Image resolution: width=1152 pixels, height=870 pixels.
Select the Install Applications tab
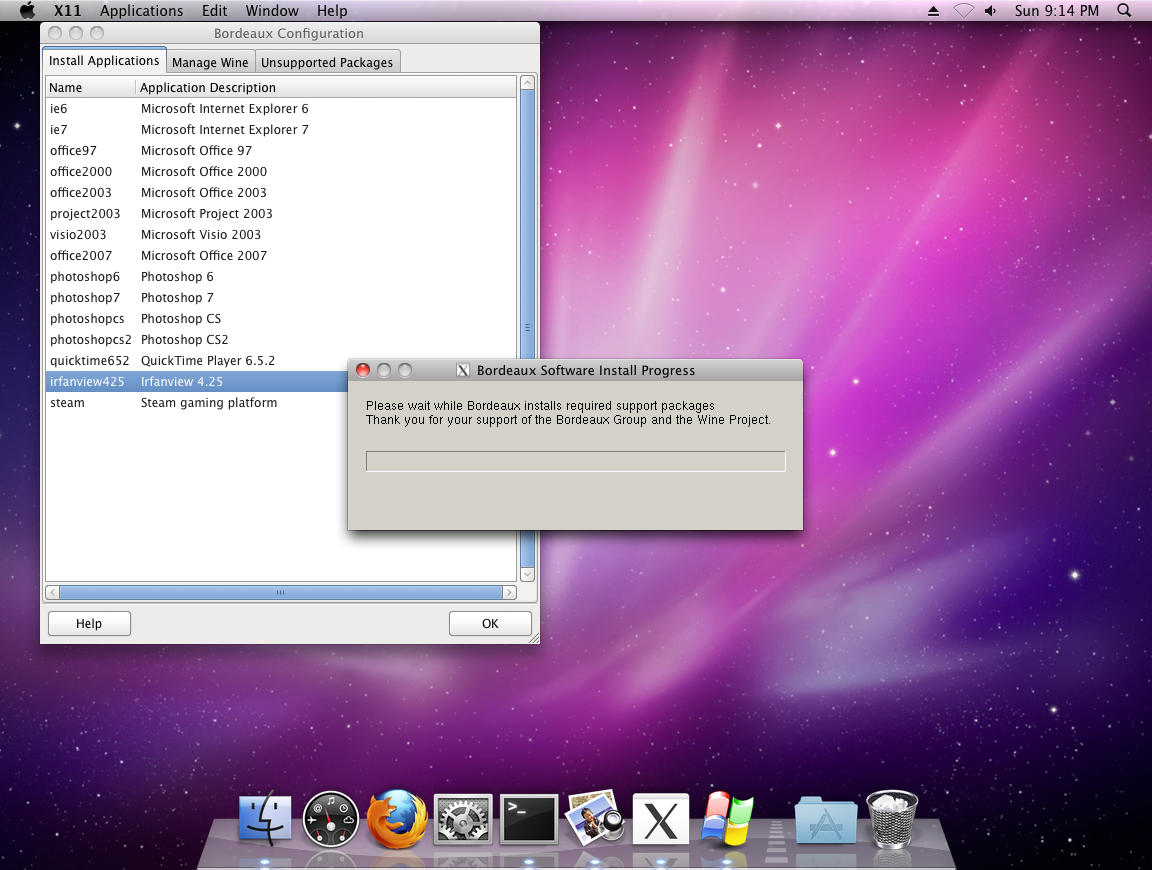104,61
